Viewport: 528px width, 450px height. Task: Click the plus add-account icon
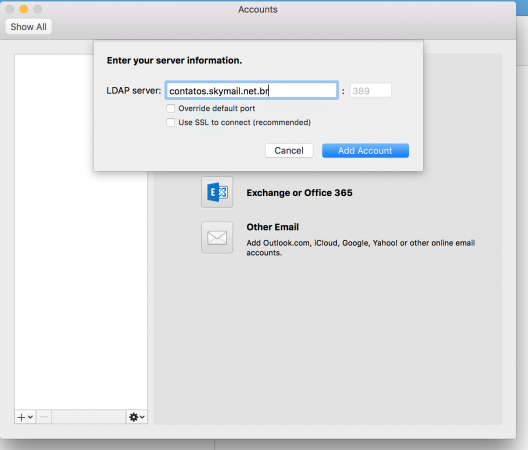(21, 417)
